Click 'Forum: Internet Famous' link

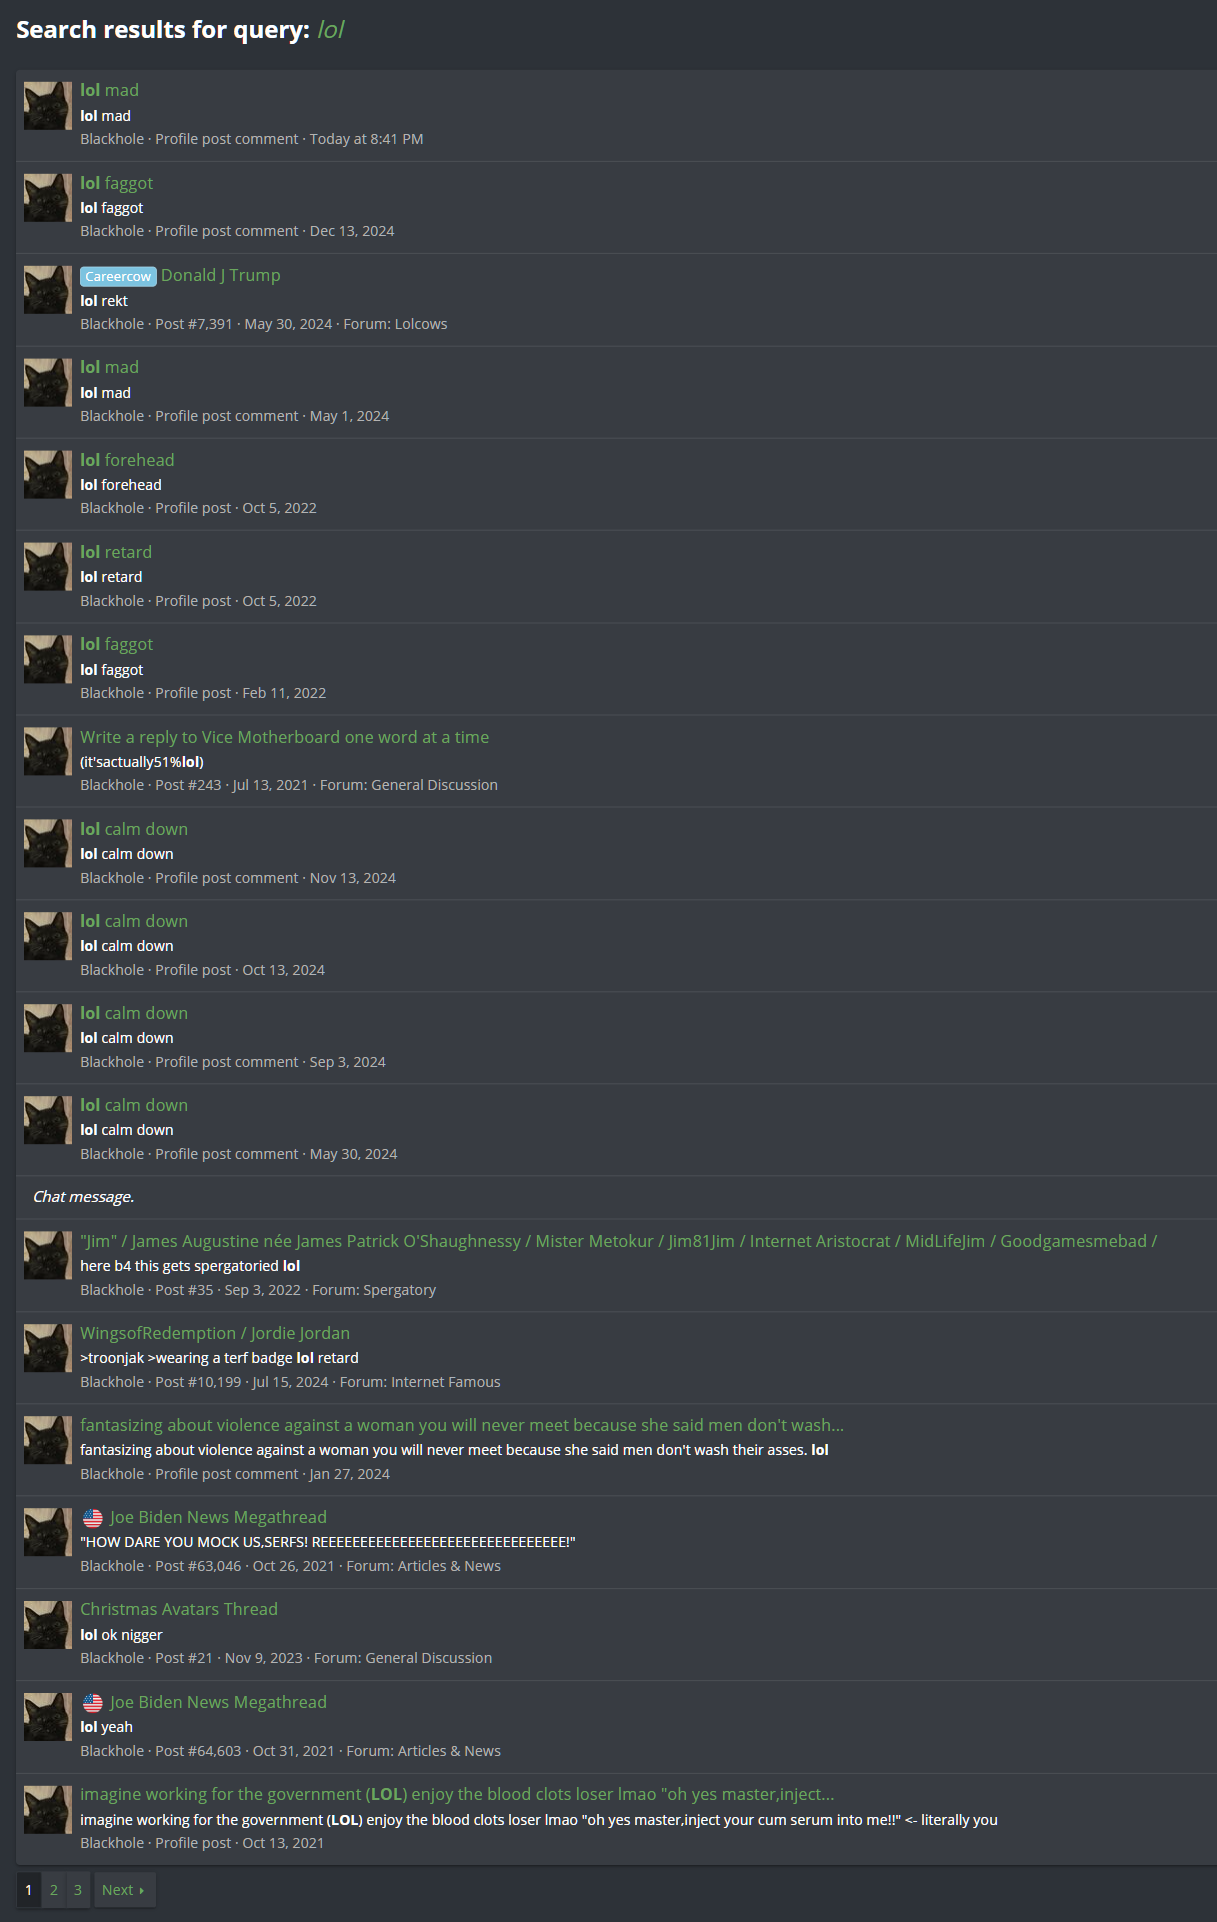(x=420, y=1382)
